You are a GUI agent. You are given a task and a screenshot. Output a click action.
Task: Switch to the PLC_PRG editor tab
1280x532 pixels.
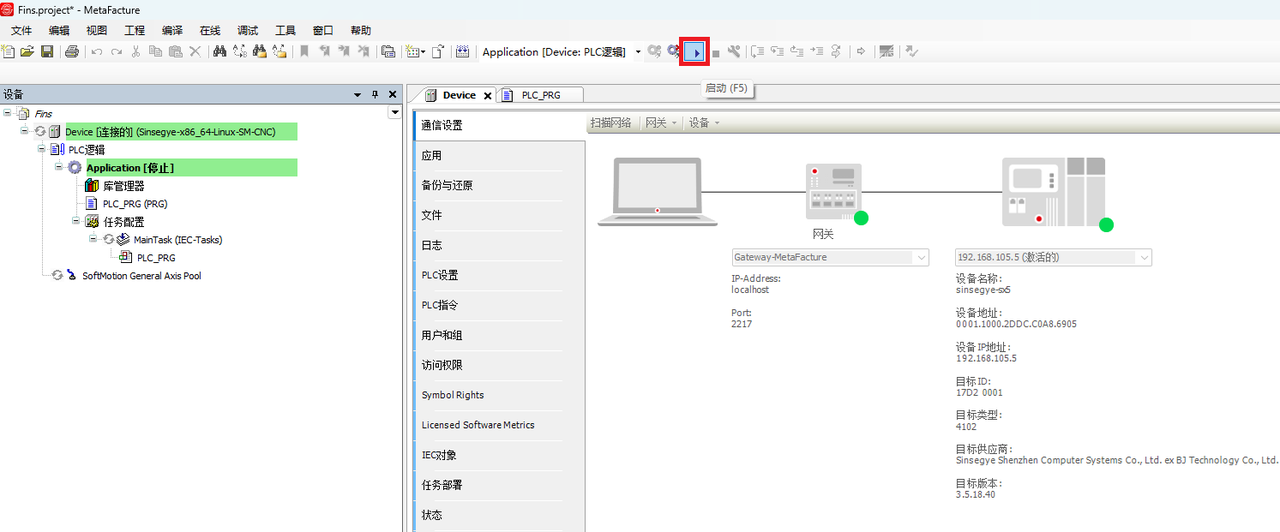(x=540, y=95)
